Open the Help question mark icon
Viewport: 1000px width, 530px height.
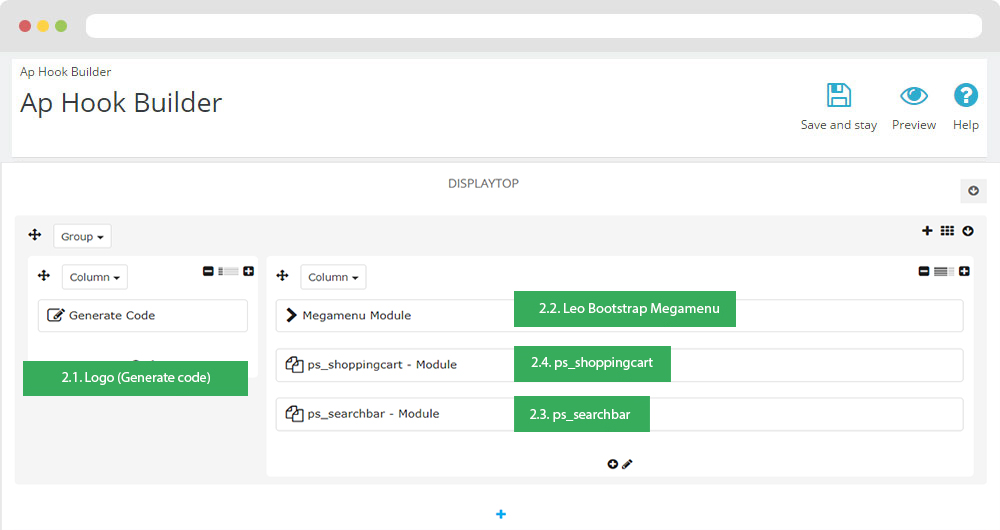[x=966, y=96]
